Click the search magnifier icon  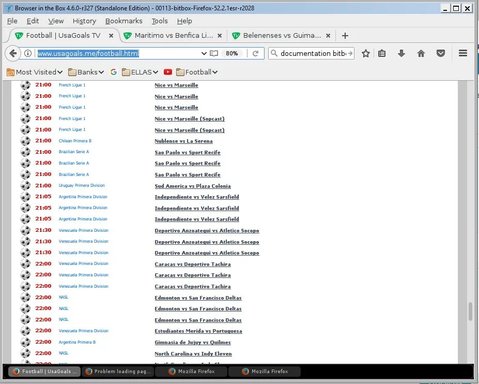pos(274,53)
